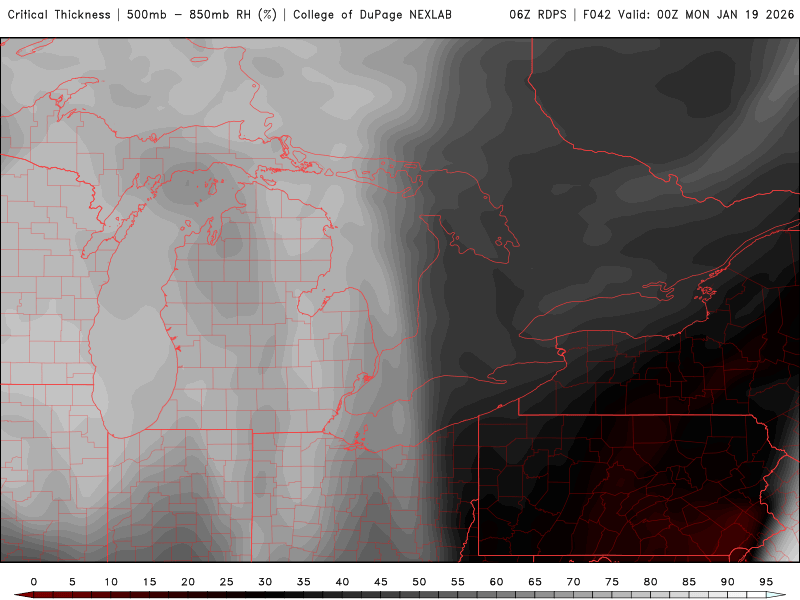Click the '35' label on the colorbar
Image resolution: width=800 pixels, height=600 pixels.
pyautogui.click(x=304, y=582)
